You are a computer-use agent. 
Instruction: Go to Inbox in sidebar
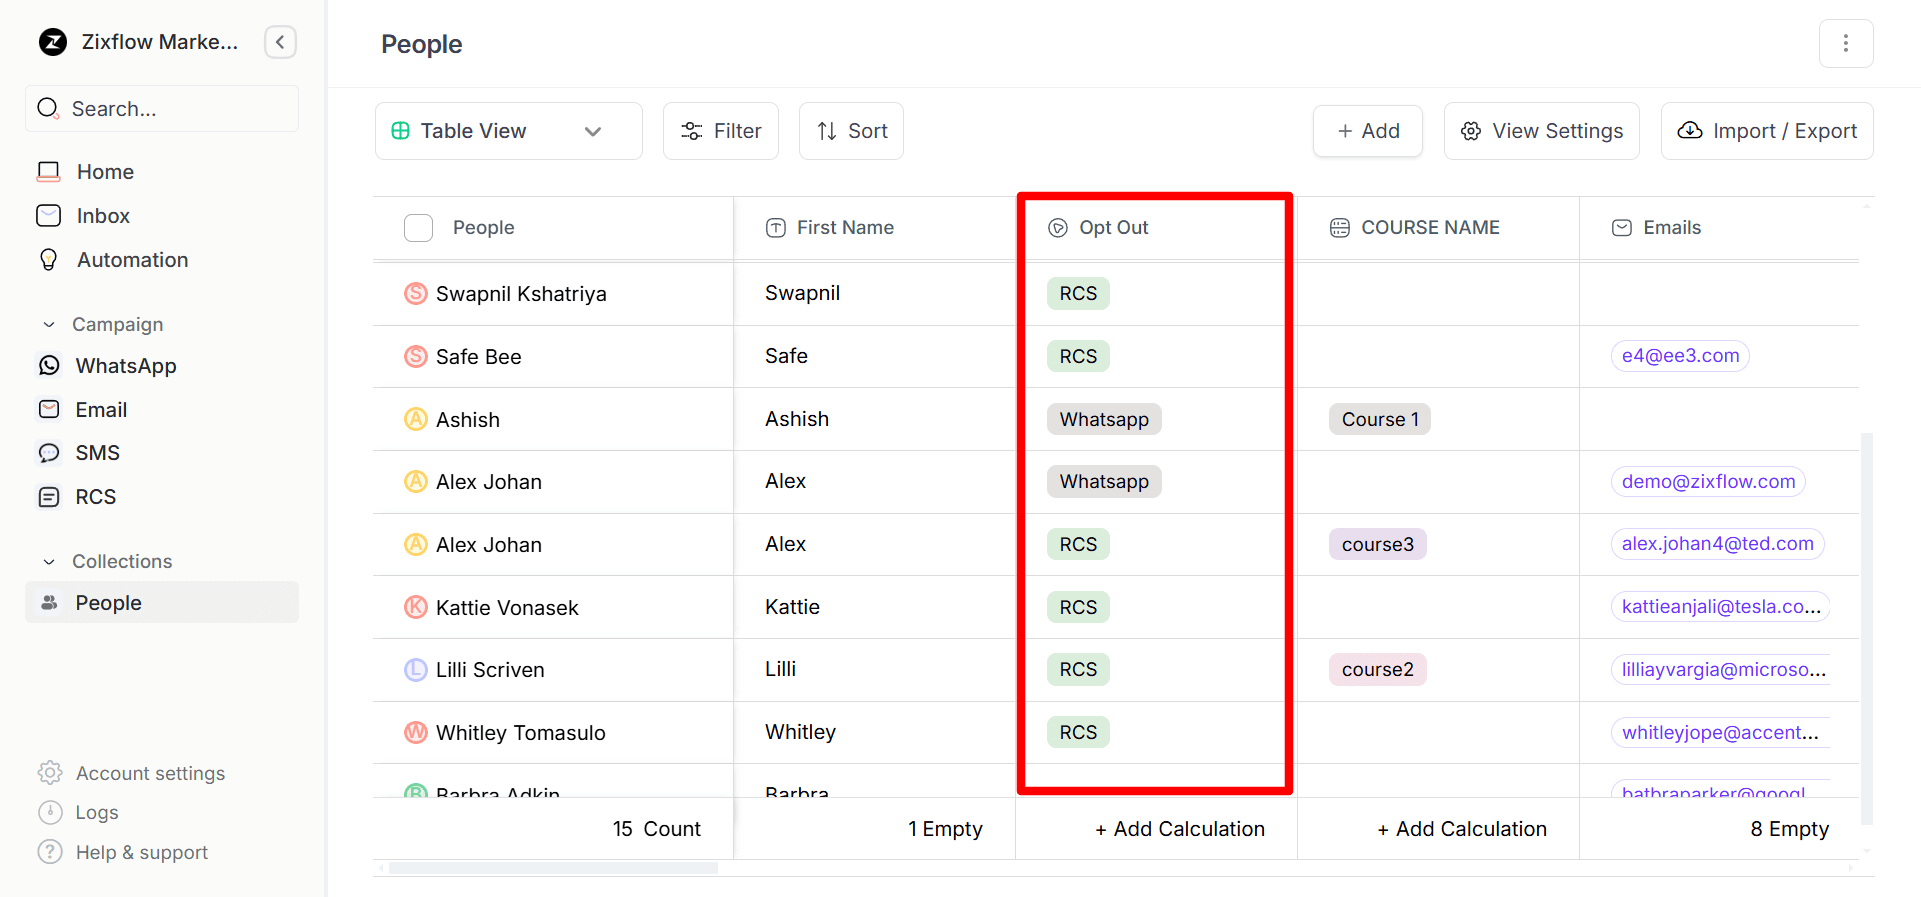pos(103,216)
